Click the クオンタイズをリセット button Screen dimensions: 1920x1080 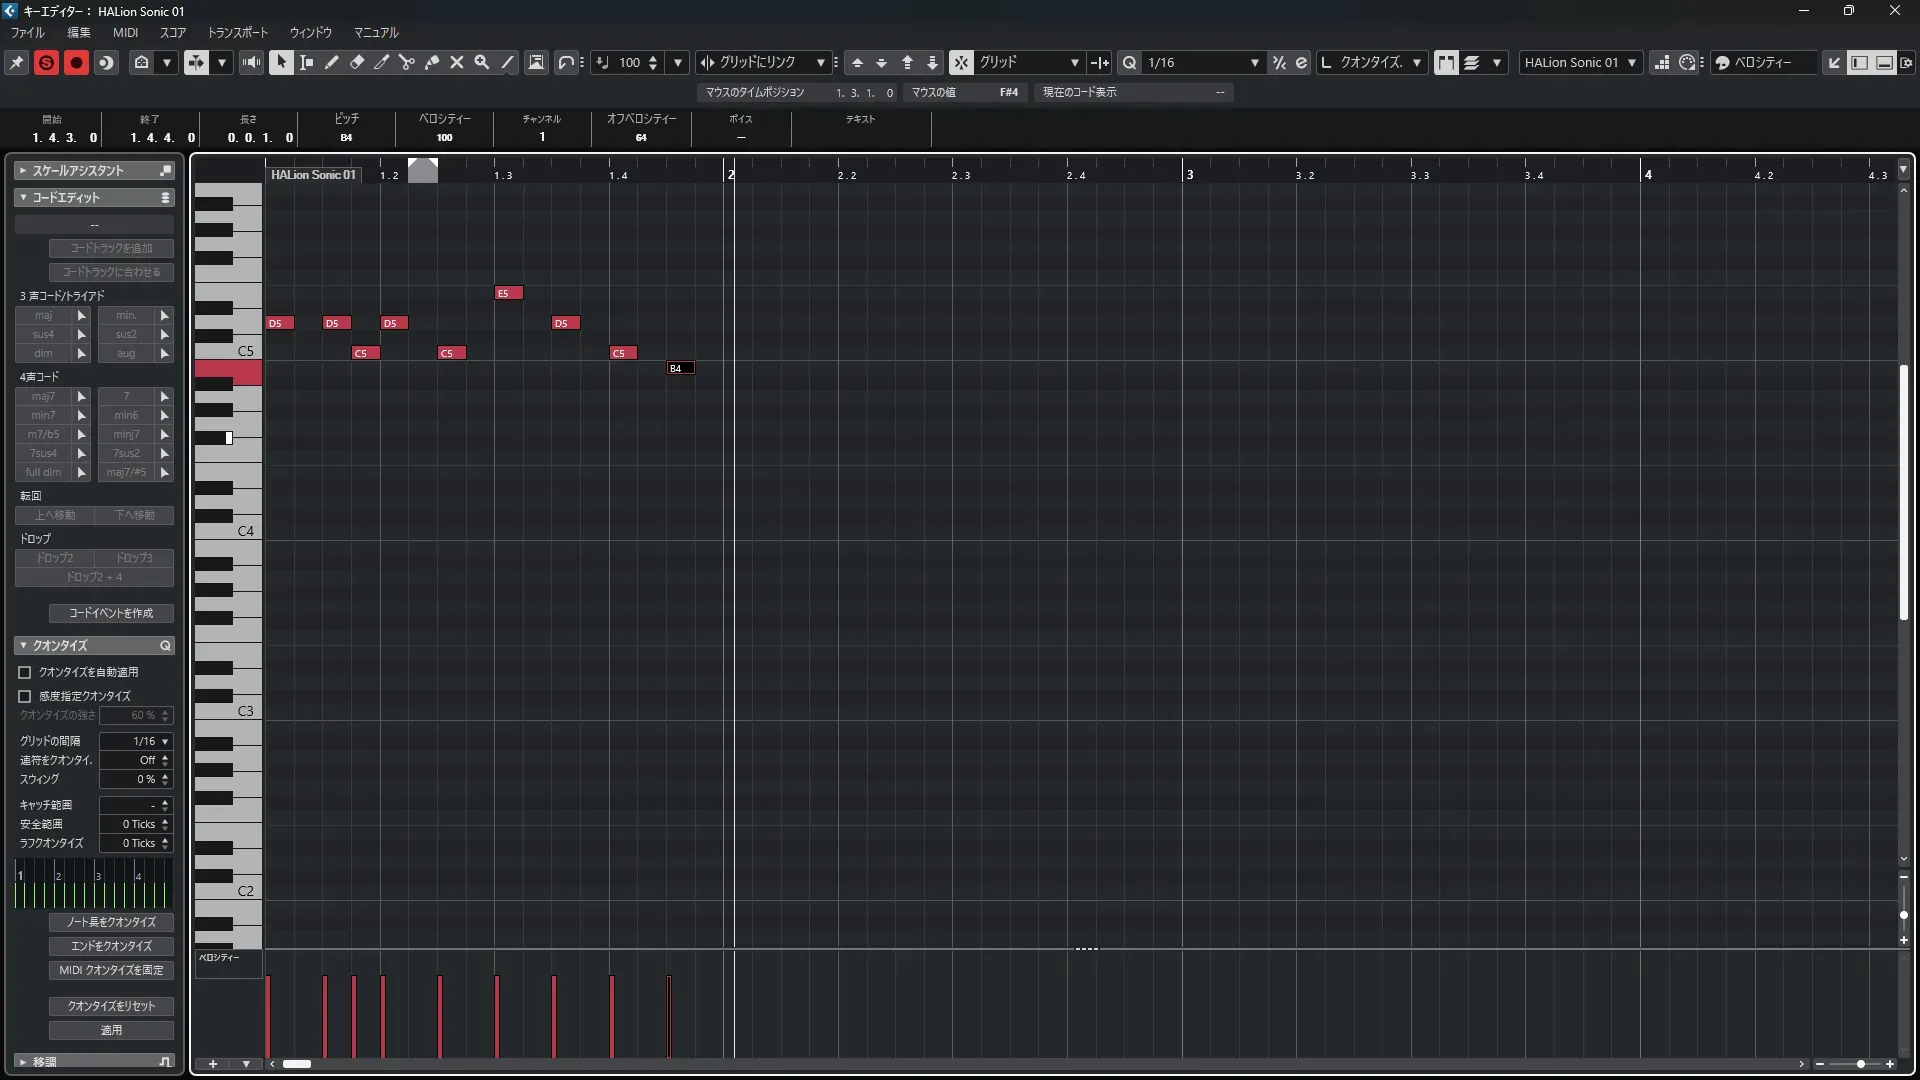coord(111,1006)
